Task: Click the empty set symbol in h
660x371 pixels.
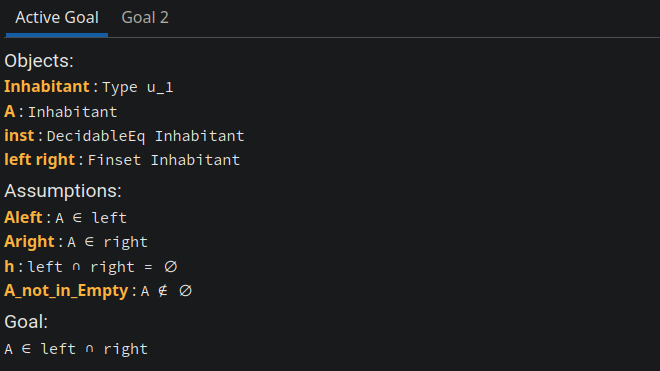Action: [x=170, y=267]
